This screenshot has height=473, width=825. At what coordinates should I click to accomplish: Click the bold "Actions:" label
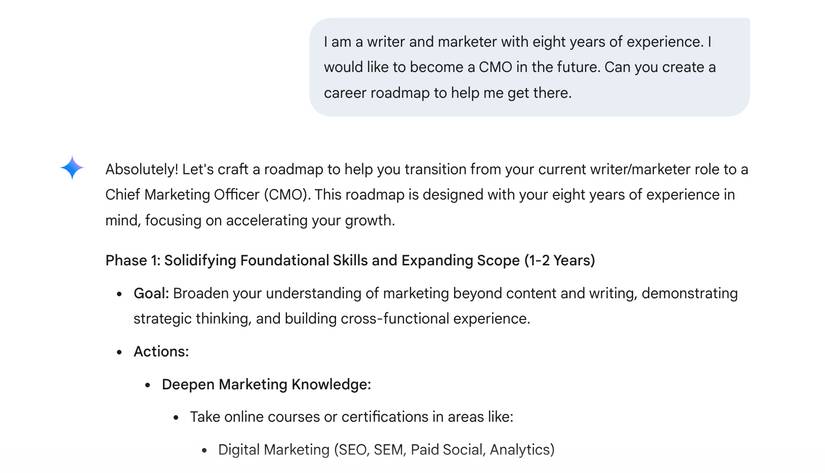pos(161,352)
